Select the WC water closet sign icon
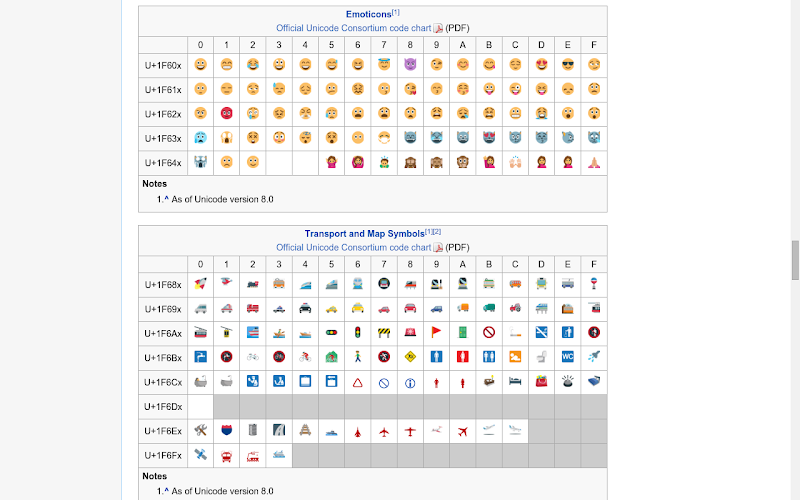 click(567, 357)
